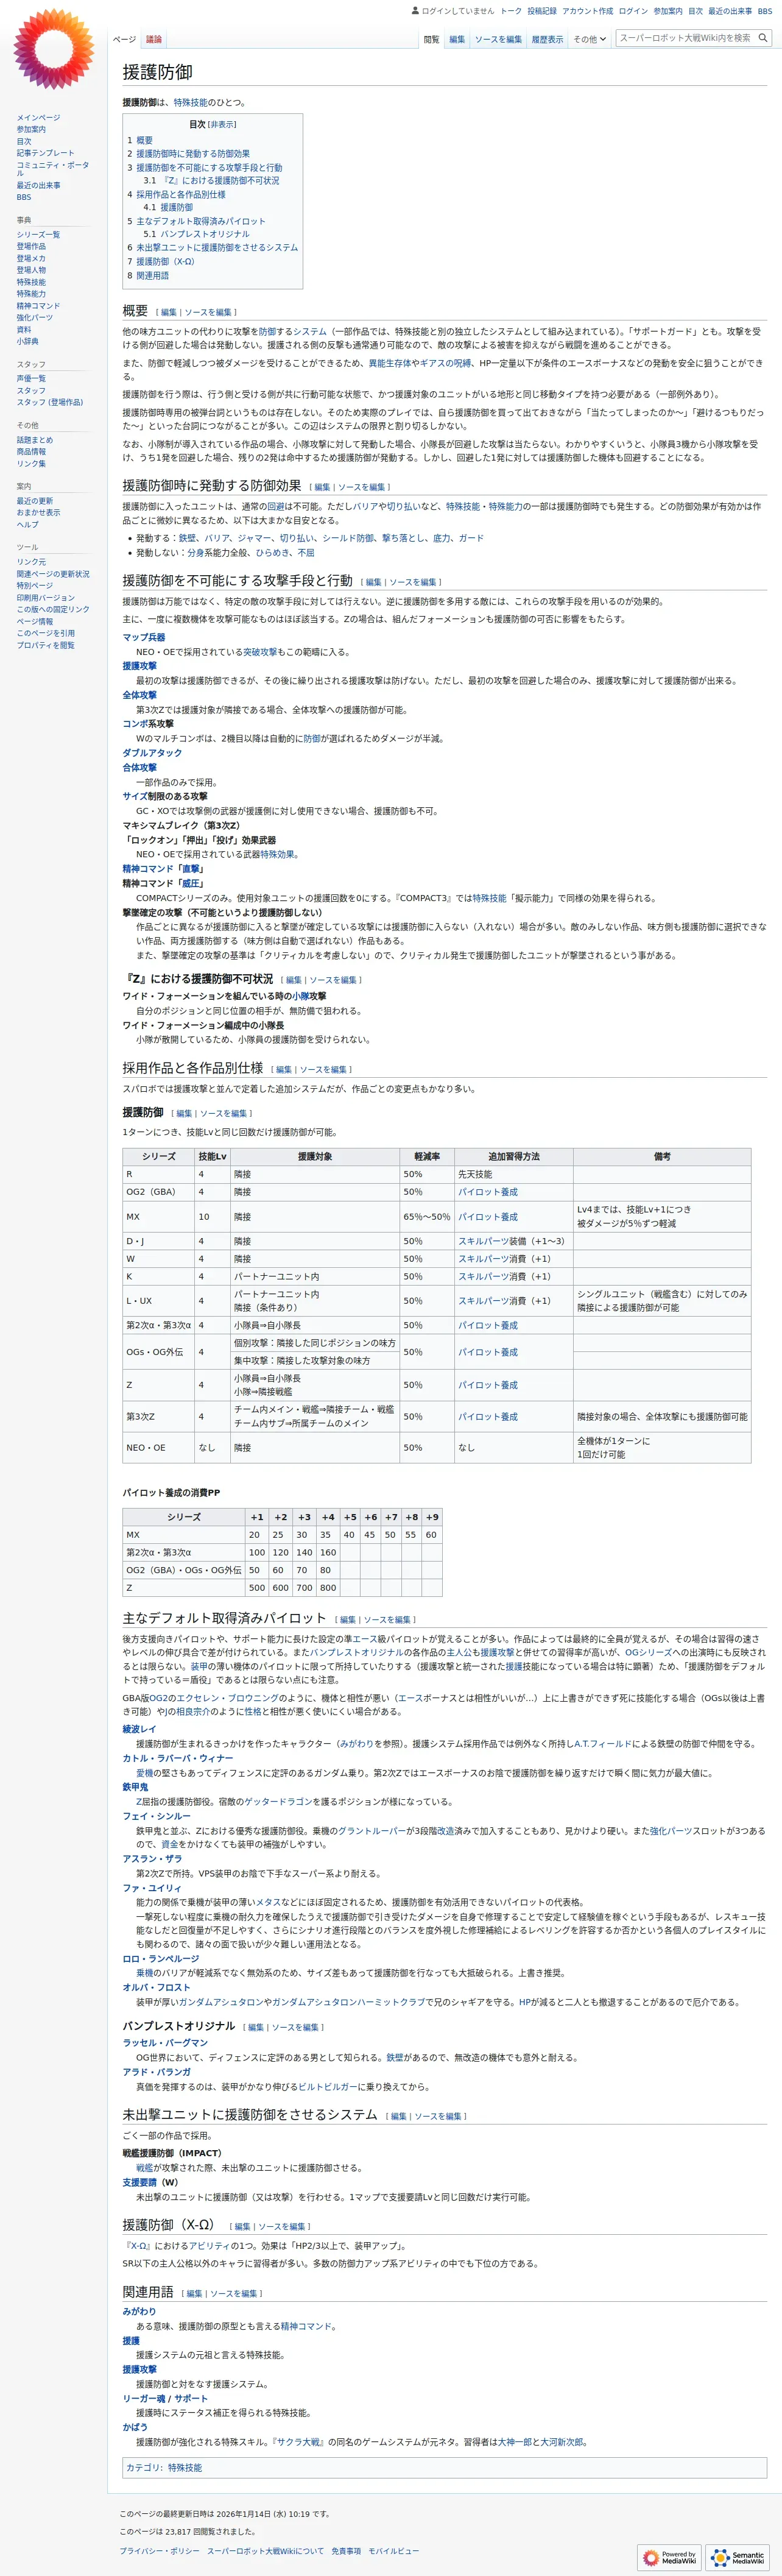This screenshot has height=2576, width=782.
Task: Click おまかせ表示 in the sidebar
Action: [x=38, y=513]
